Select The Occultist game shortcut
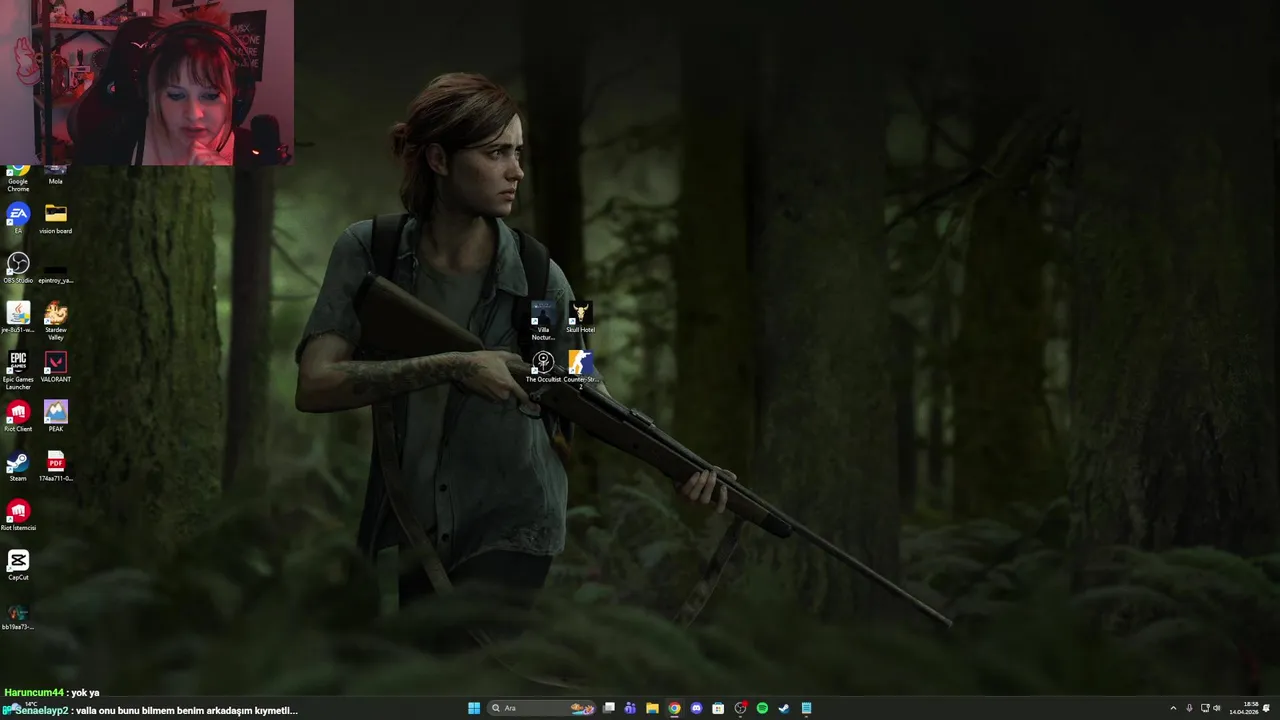Screen dimensions: 1280x720 543,367
